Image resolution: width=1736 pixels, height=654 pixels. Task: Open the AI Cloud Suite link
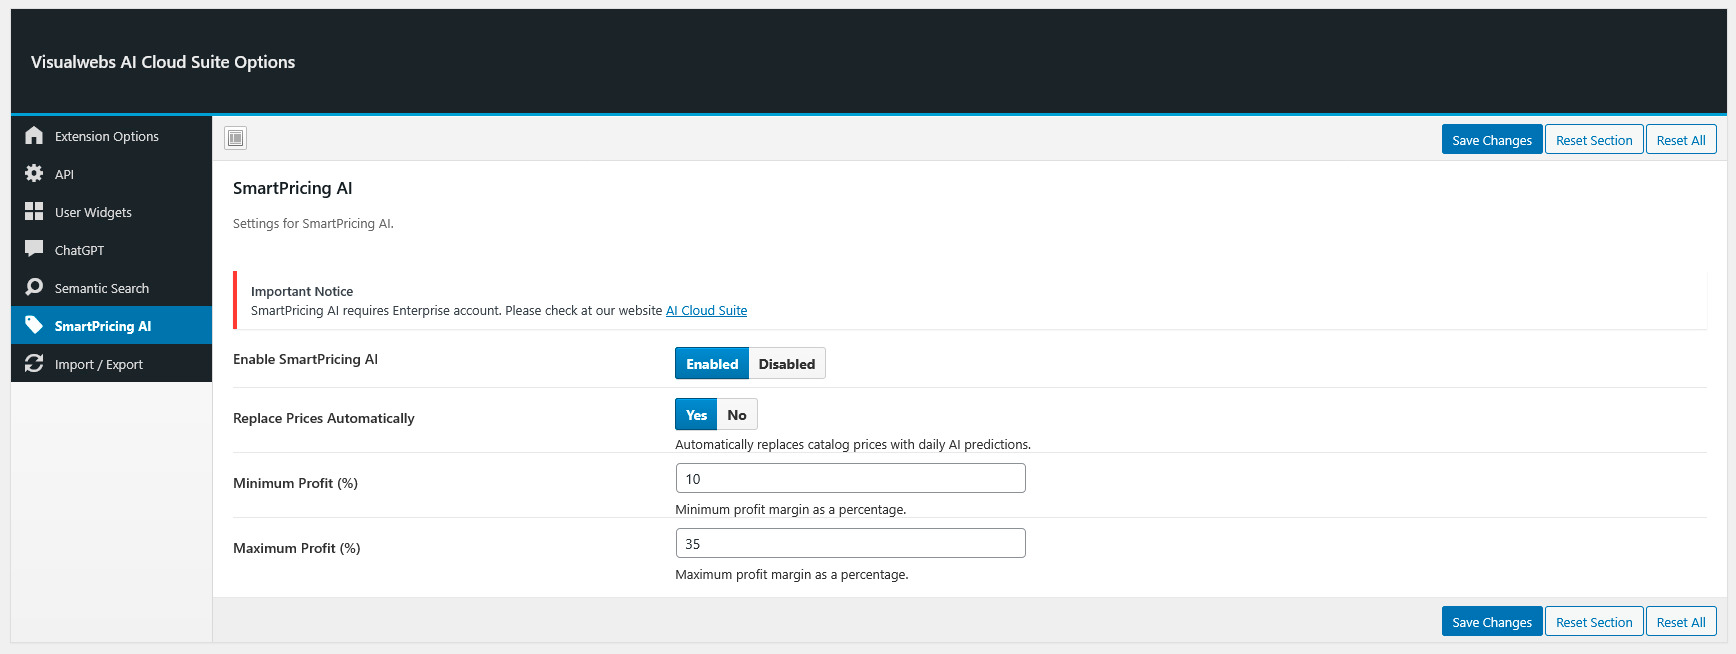tap(707, 311)
